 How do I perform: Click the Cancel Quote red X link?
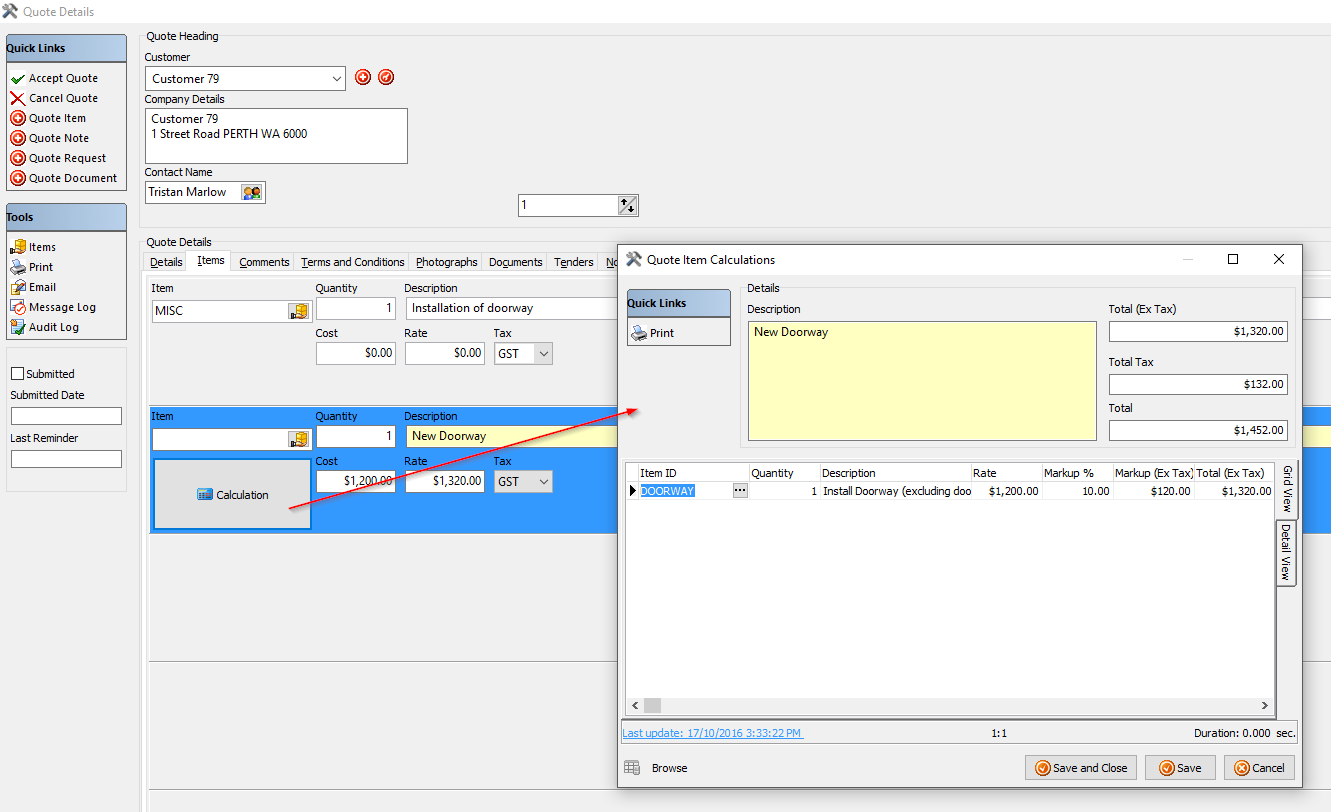tap(62, 98)
